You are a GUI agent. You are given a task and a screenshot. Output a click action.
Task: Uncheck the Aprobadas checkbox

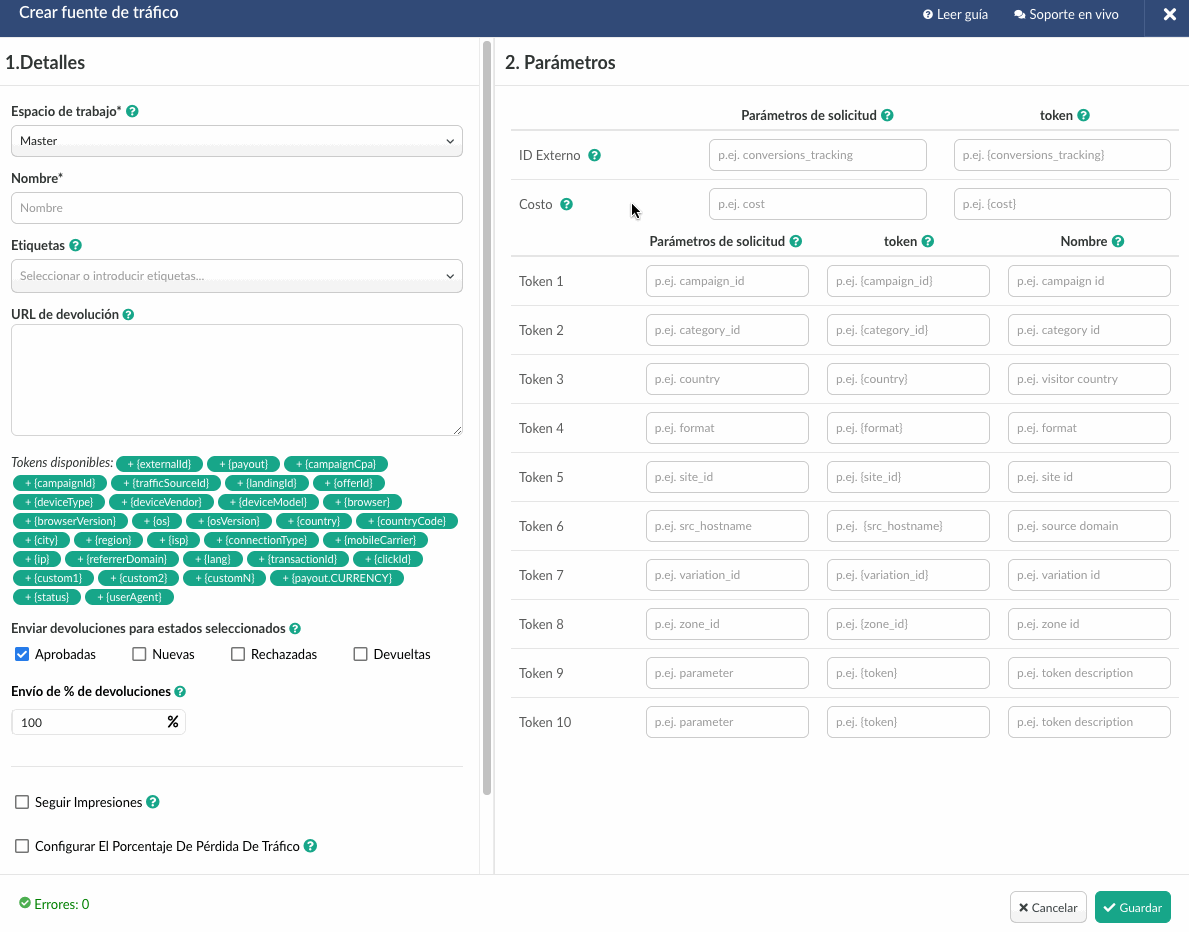coord(22,654)
